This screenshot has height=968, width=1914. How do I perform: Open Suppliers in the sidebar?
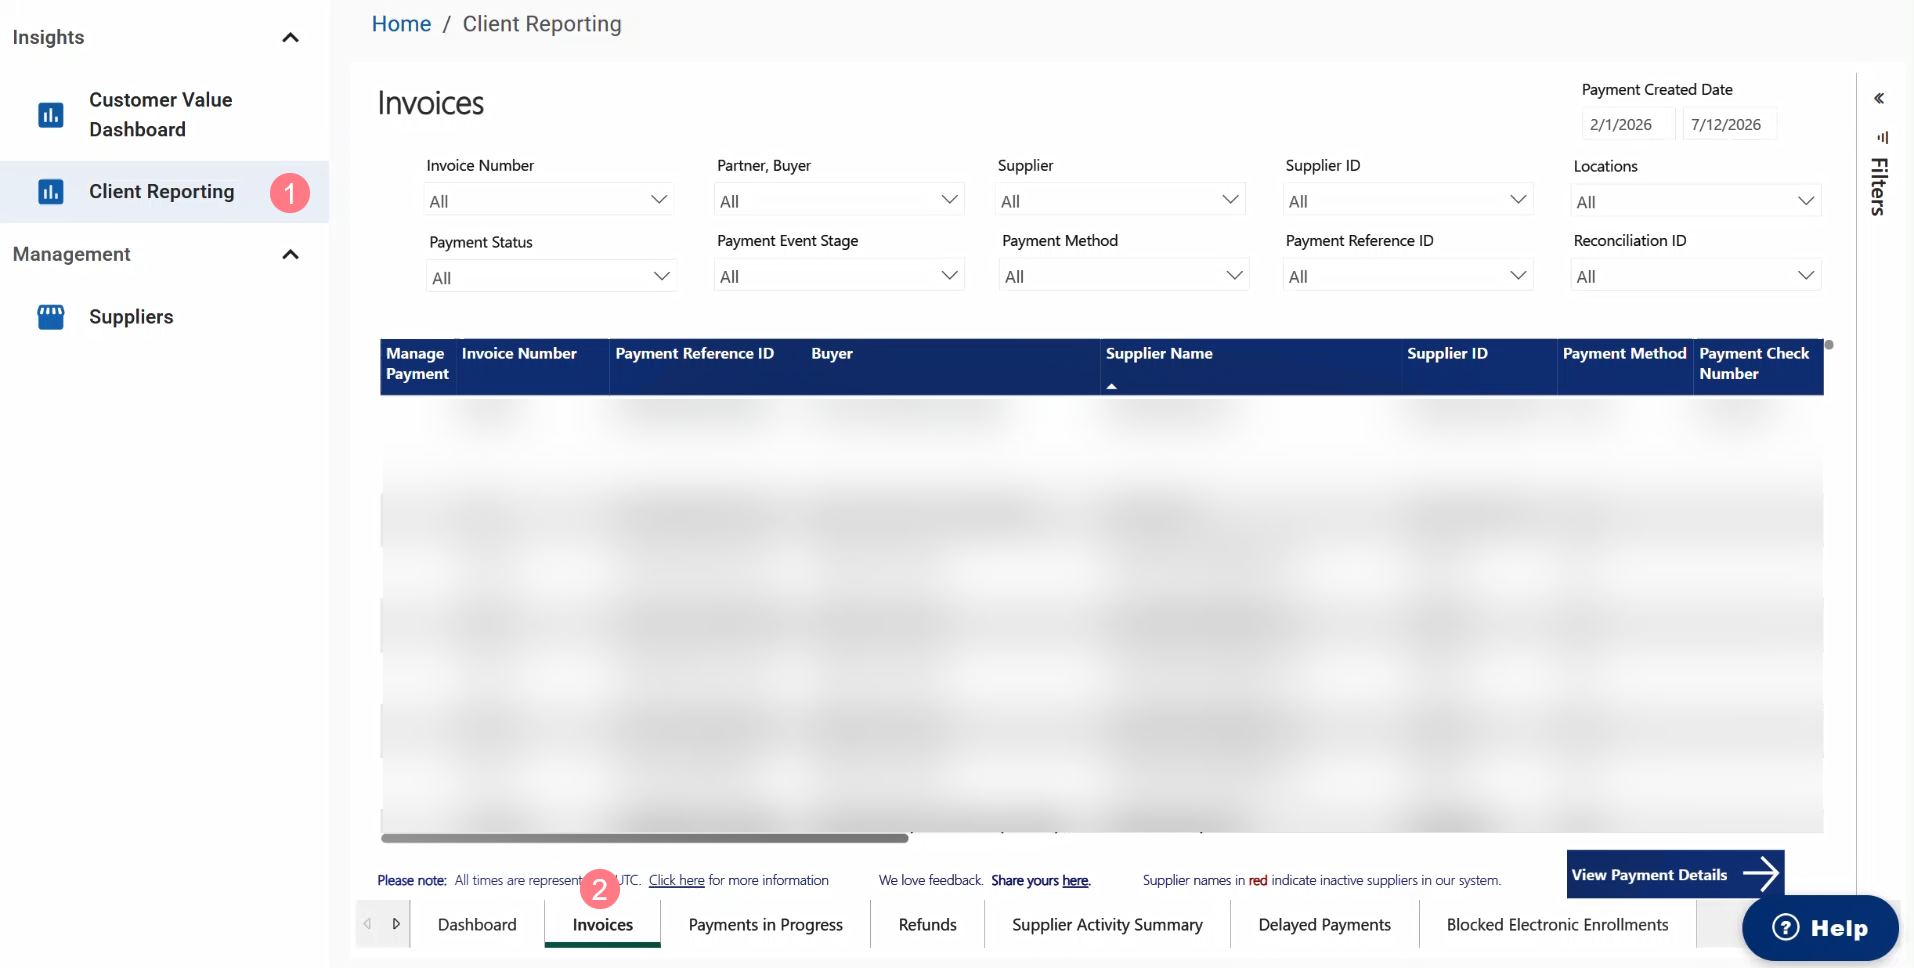164,317
